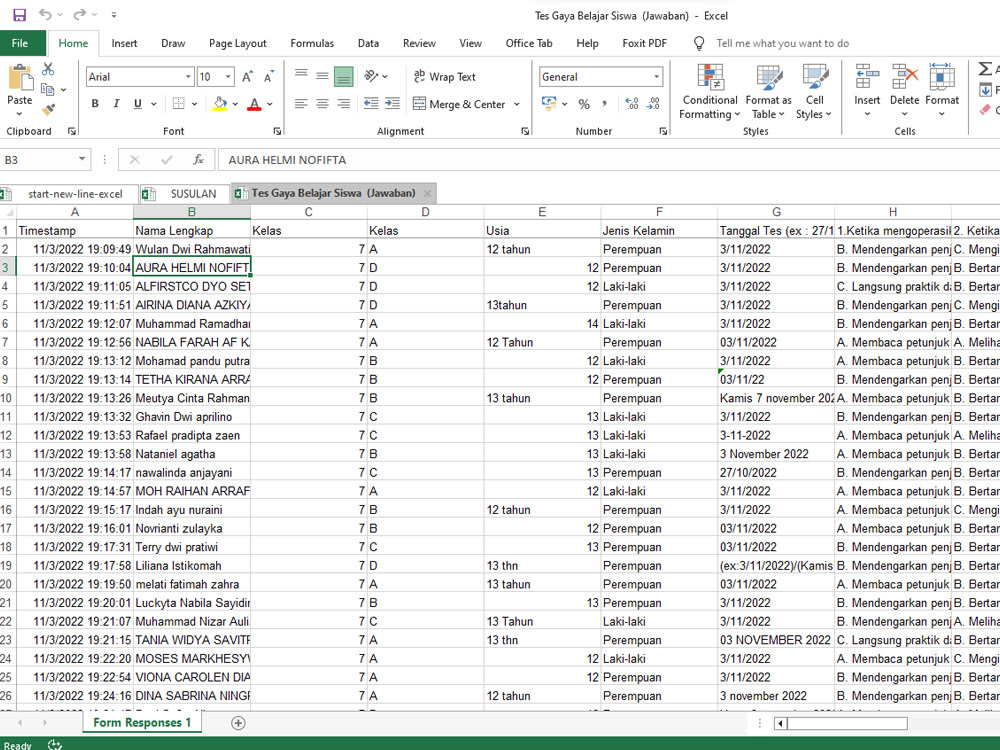Open the Arial font name dropdown
The image size is (1000, 750).
pyautogui.click(x=188, y=77)
